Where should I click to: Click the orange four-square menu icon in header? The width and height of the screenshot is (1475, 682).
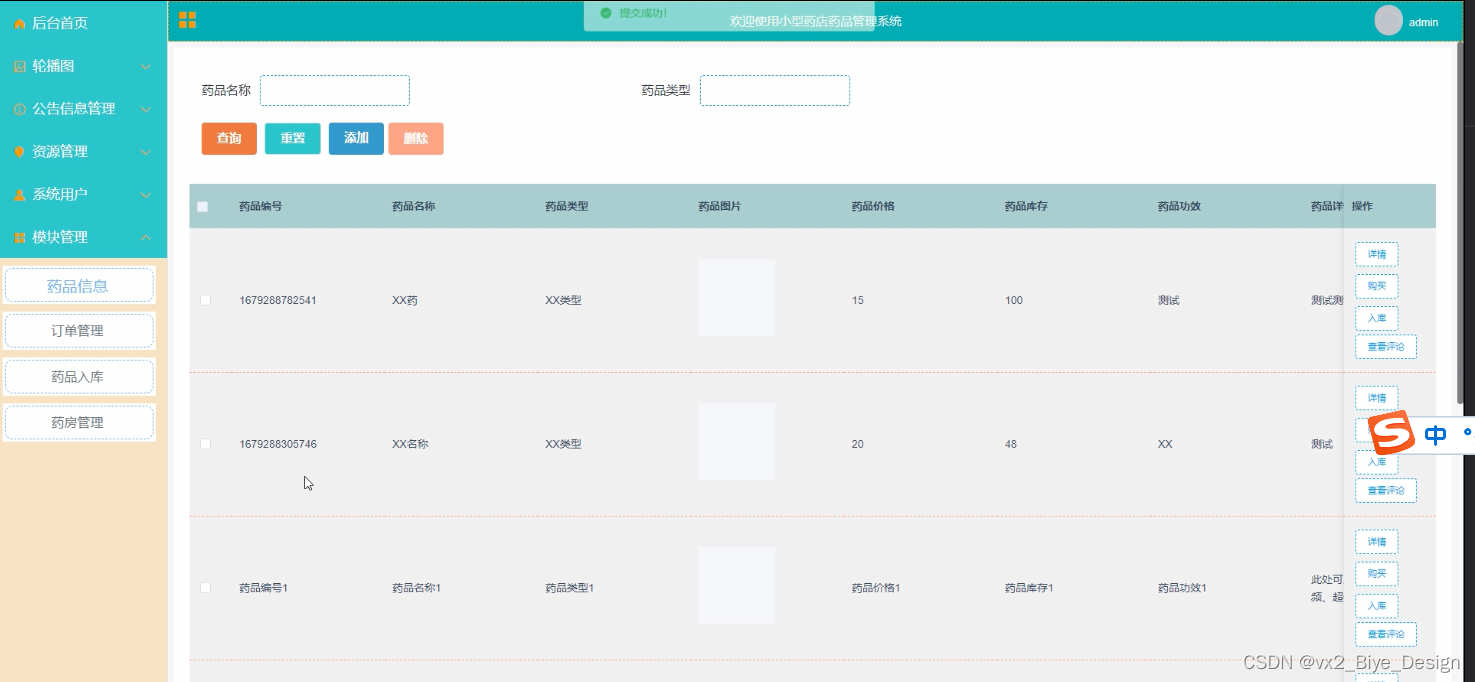point(187,20)
